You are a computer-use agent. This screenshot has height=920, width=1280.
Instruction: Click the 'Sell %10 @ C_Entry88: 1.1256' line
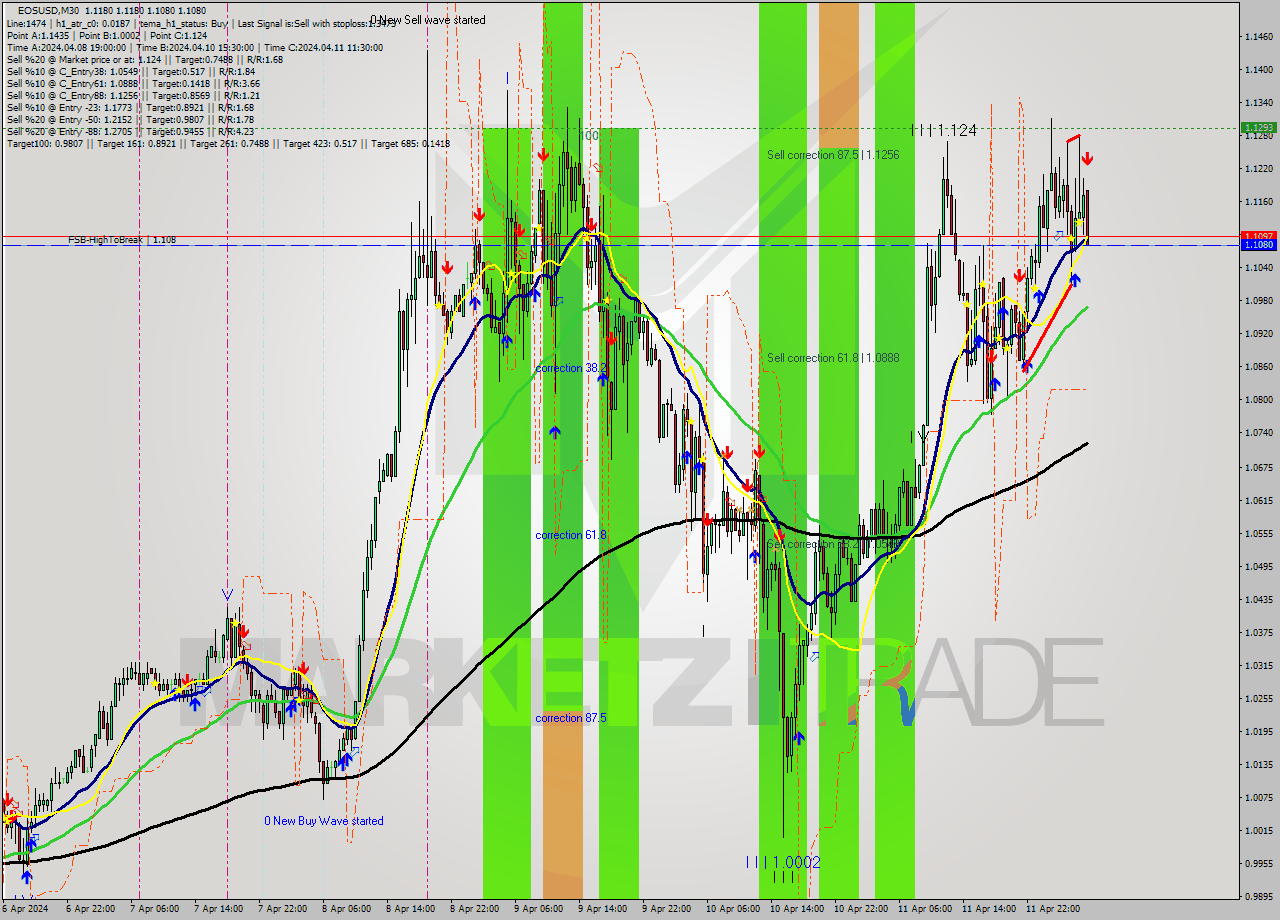pos(133,95)
